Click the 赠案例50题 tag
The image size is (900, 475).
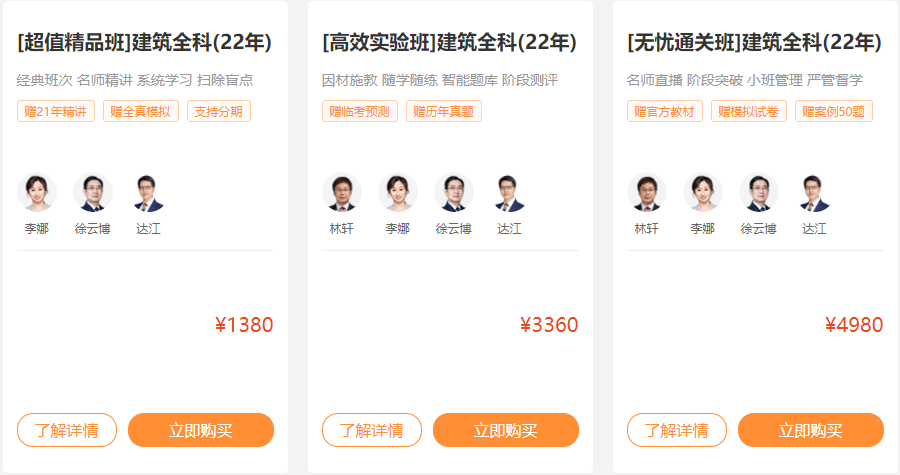click(834, 111)
